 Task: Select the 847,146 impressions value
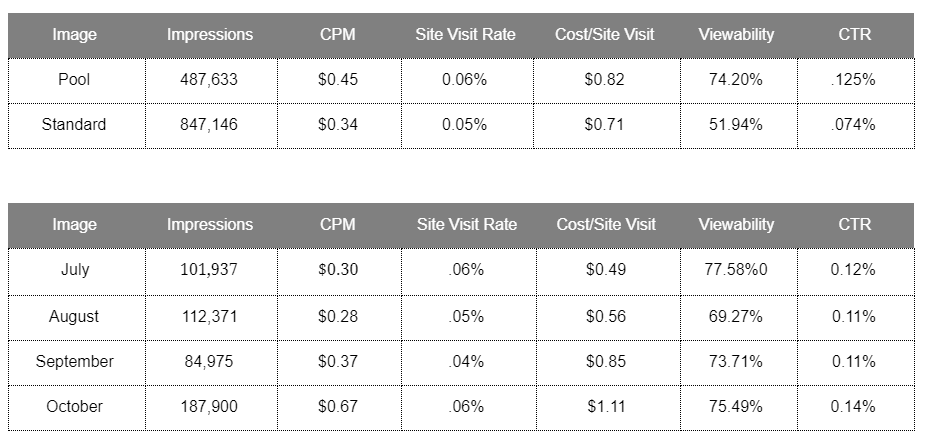[209, 125]
